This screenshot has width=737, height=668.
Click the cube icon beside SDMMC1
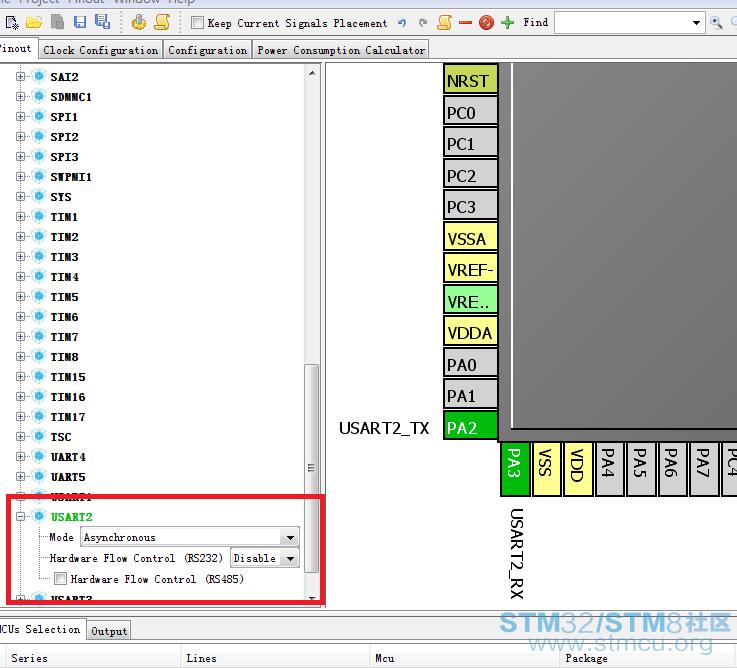[x=39, y=96]
